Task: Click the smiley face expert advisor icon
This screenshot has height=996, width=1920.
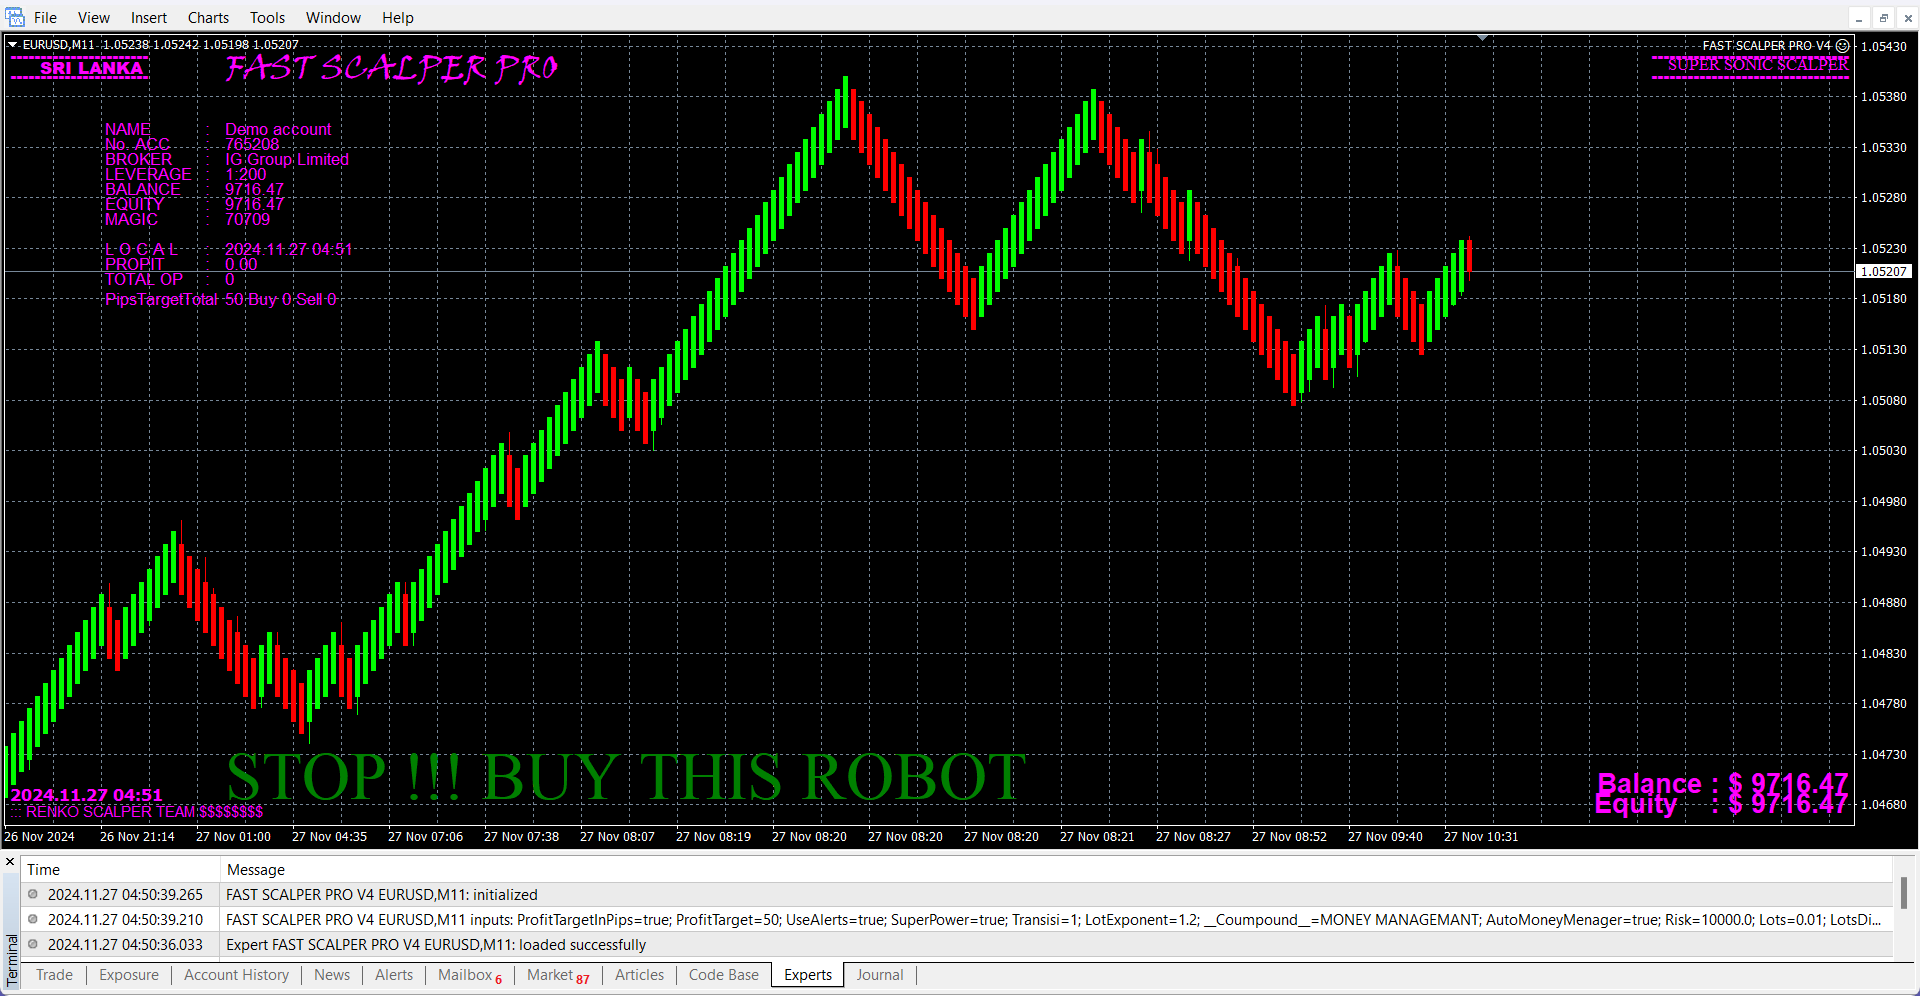Action: coord(1842,45)
